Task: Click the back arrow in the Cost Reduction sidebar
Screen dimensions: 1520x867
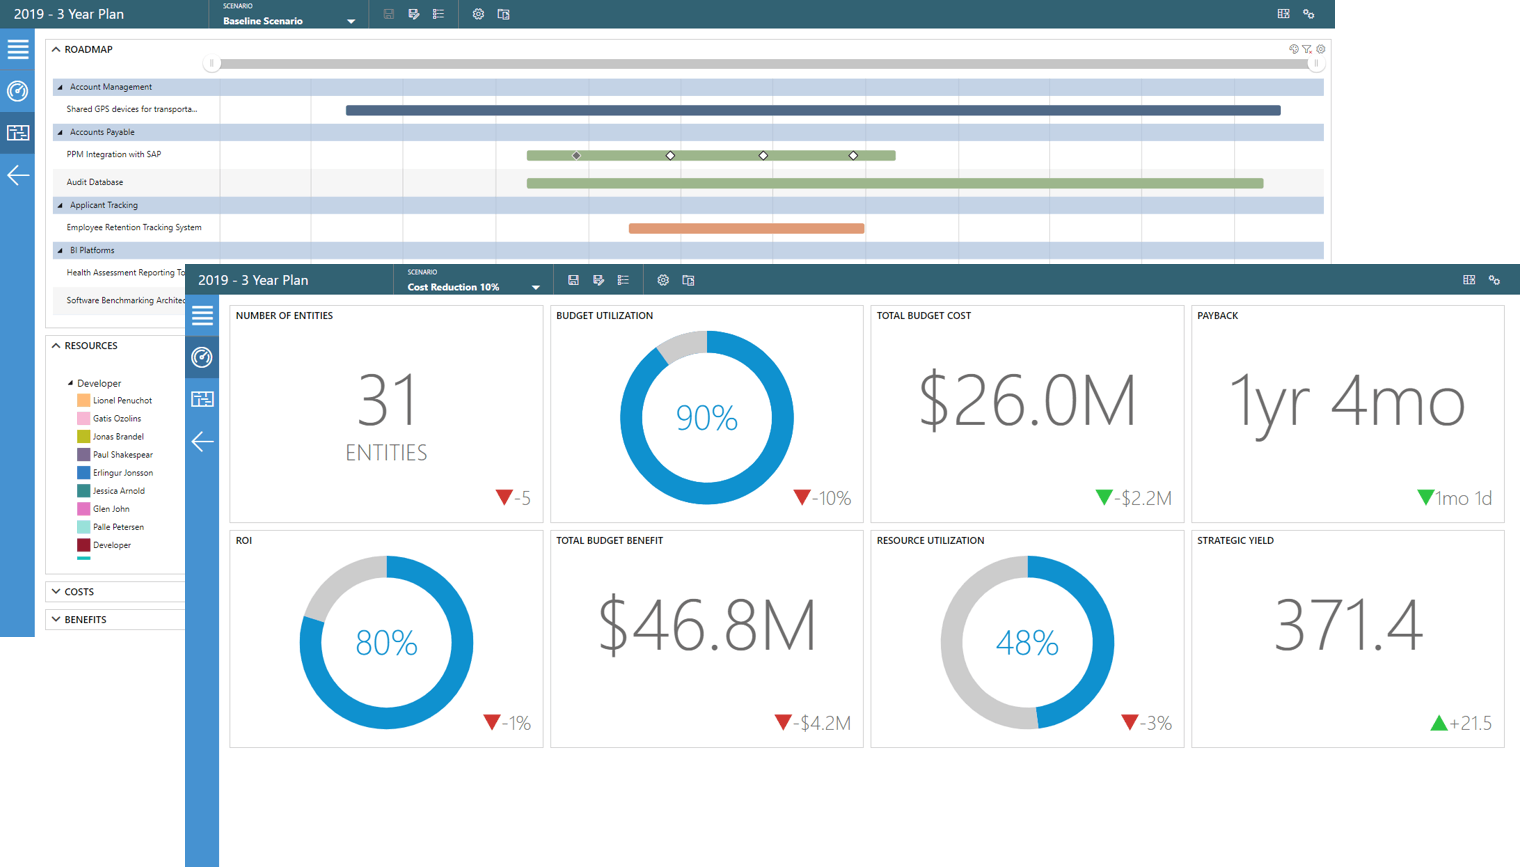Action: tap(202, 441)
